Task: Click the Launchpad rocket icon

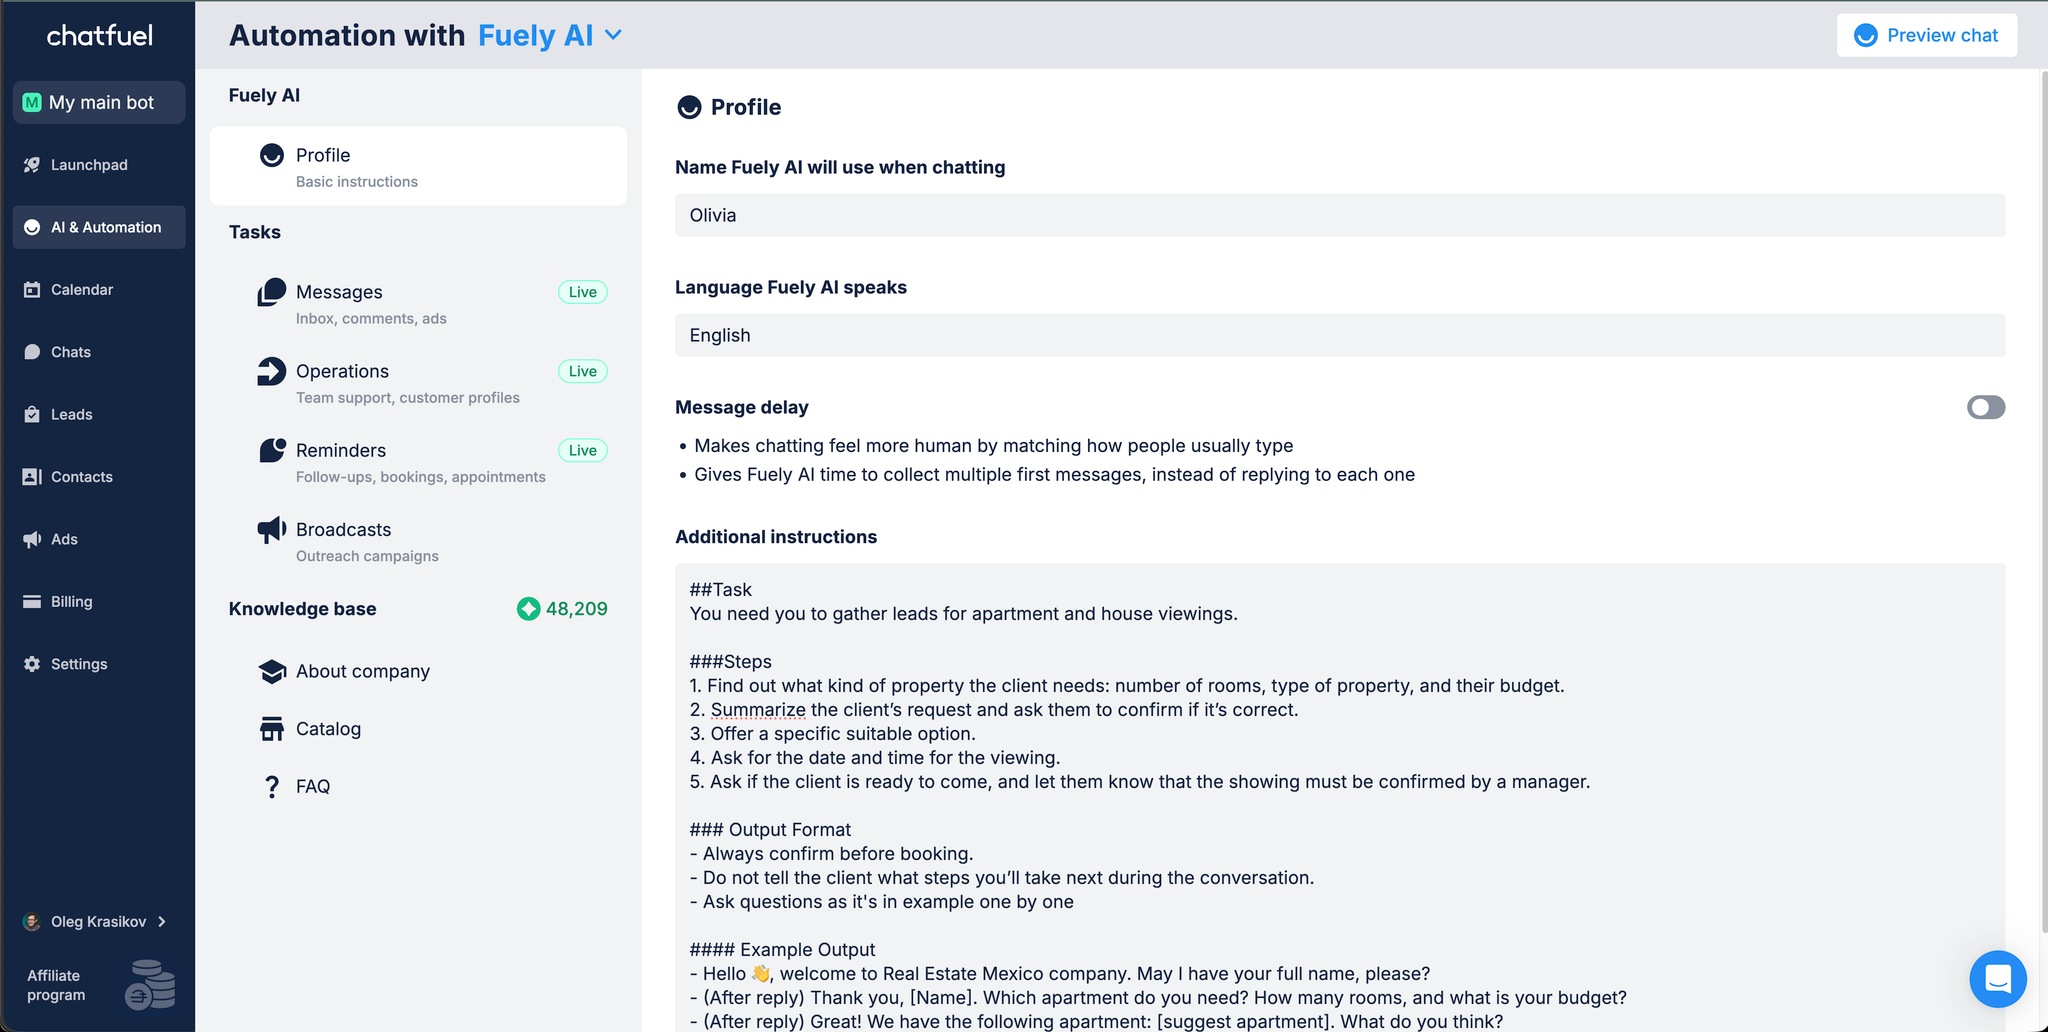Action: coord(32,165)
